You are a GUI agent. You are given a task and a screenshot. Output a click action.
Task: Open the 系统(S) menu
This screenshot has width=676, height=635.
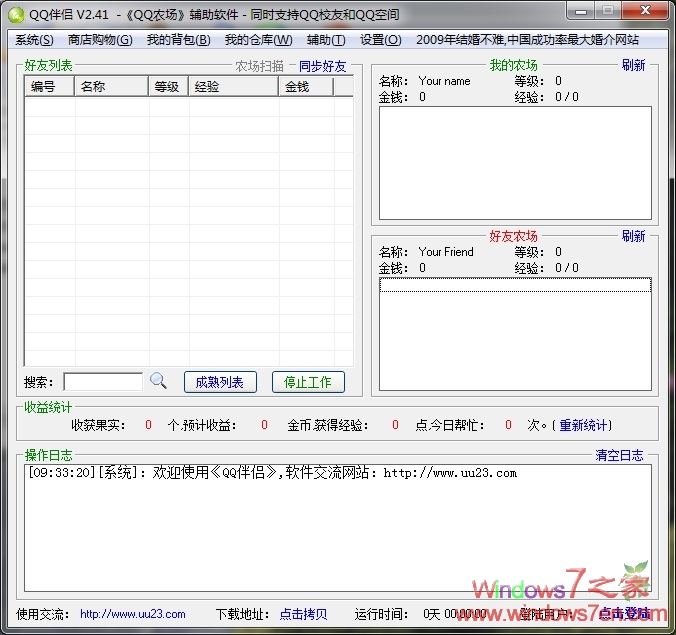click(34, 40)
